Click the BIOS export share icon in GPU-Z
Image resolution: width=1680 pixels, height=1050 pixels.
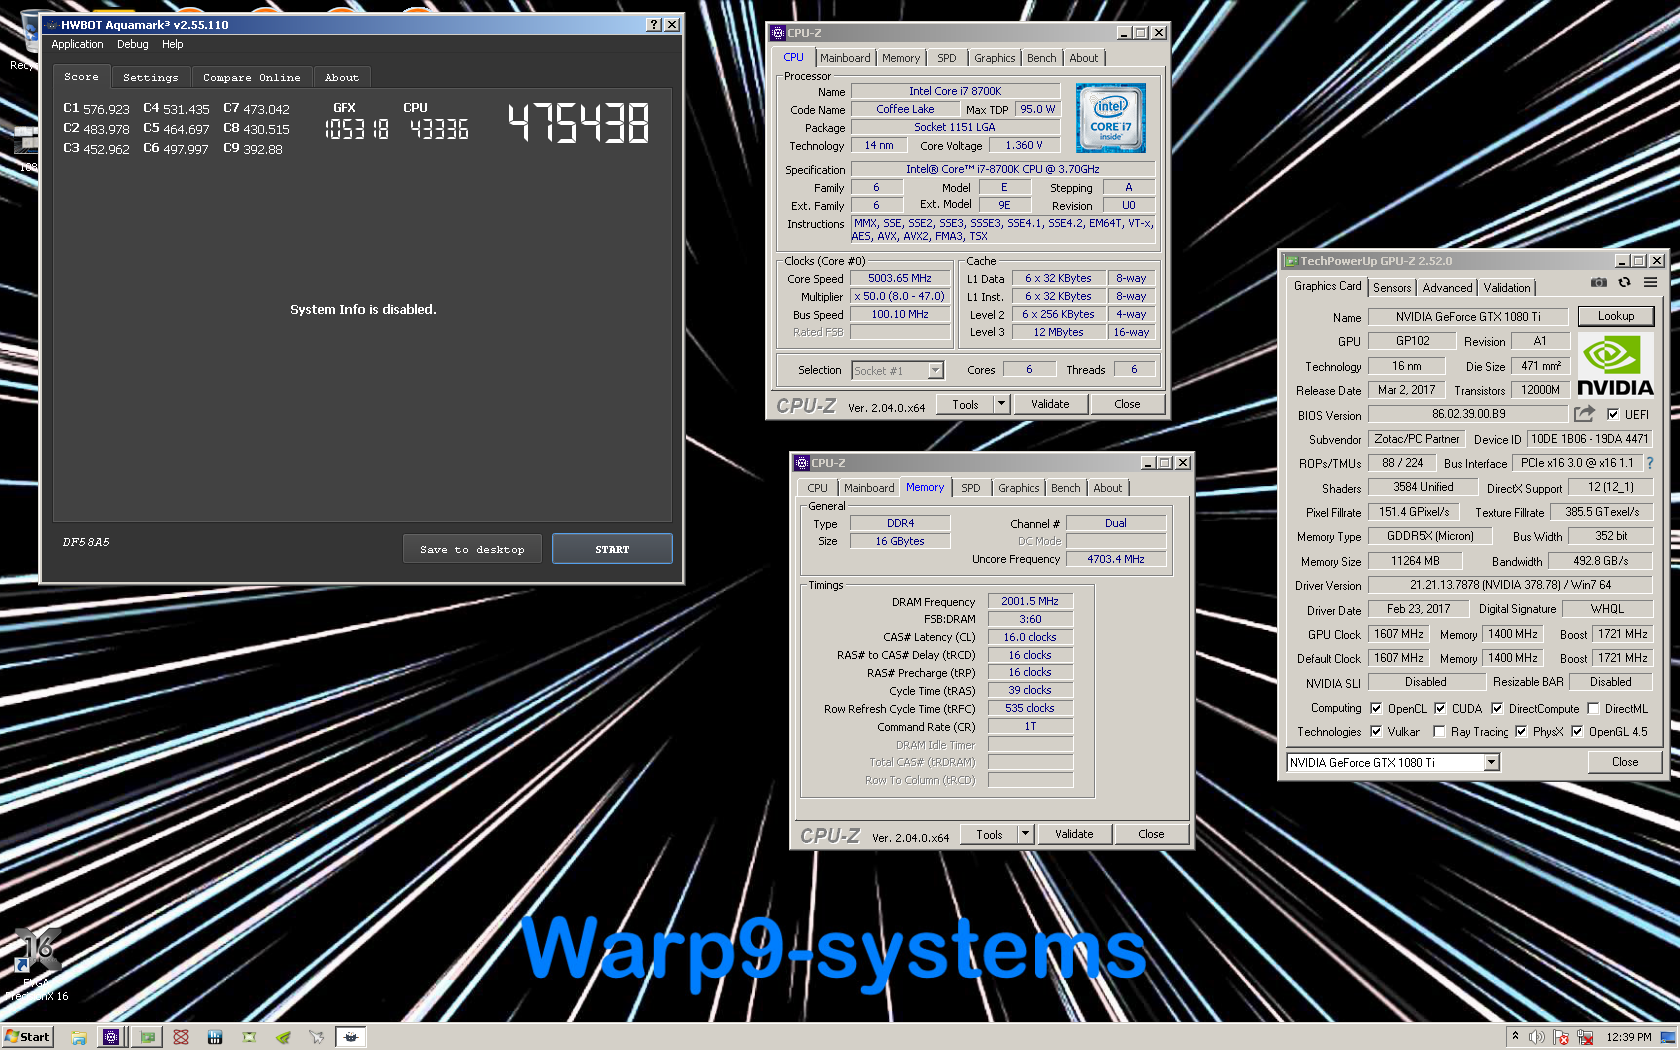[1584, 414]
